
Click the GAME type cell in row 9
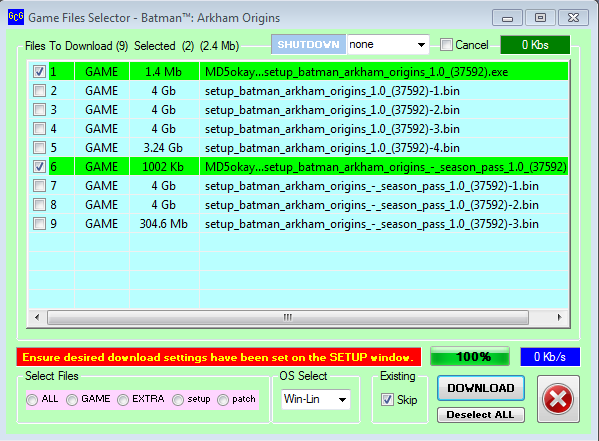[x=102, y=224]
